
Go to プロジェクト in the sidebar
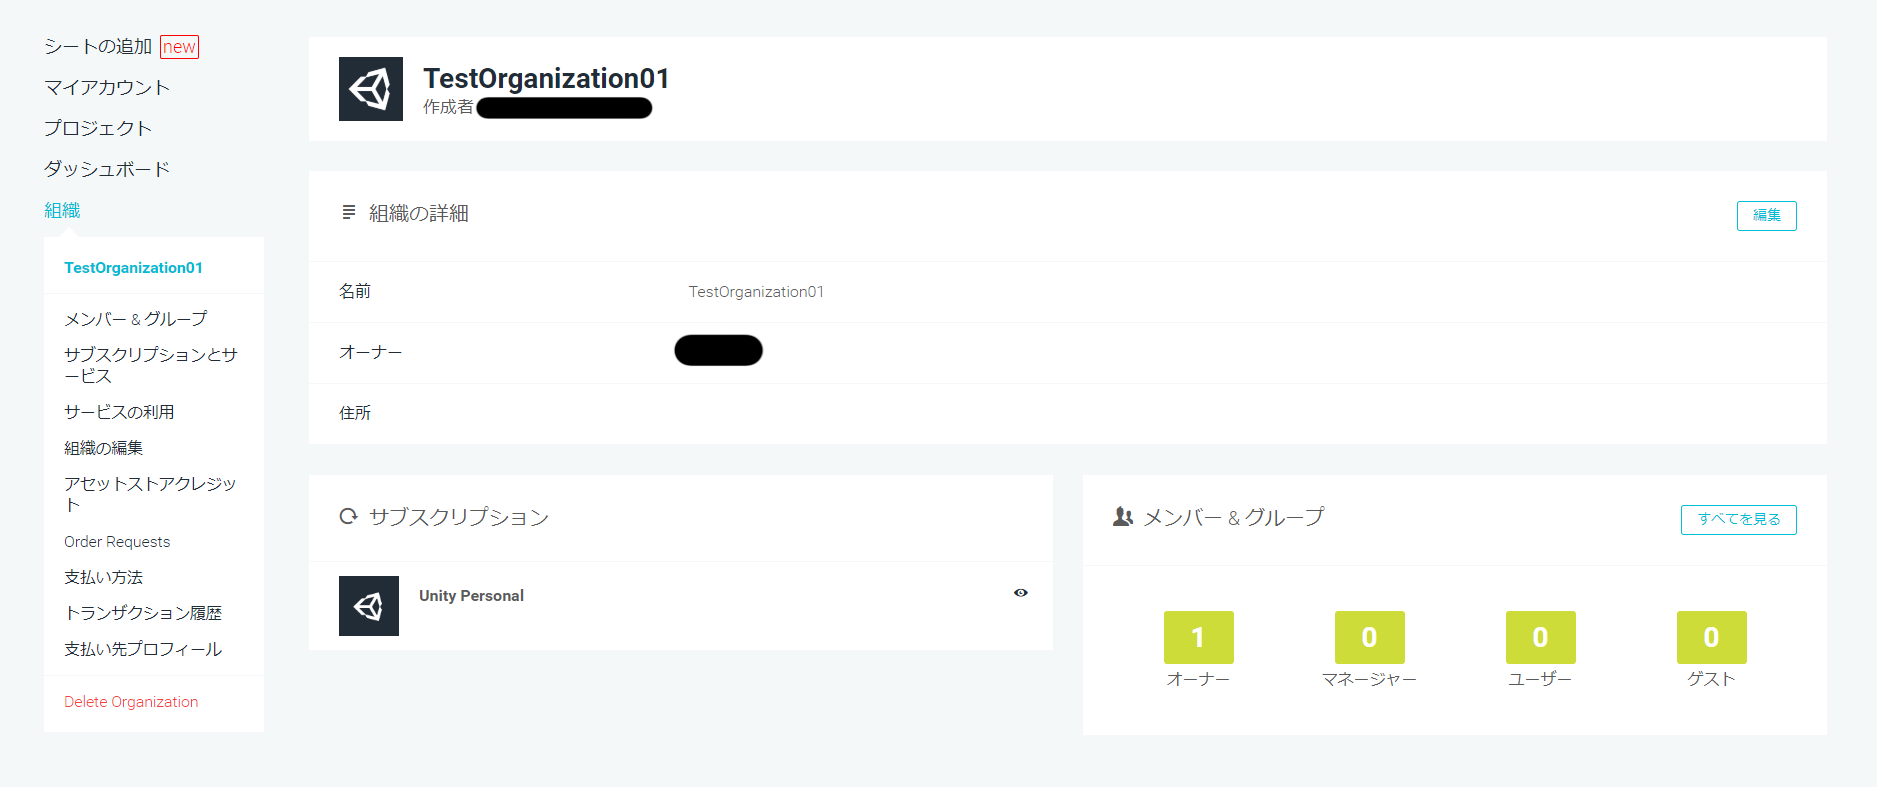pyautogui.click(x=98, y=128)
